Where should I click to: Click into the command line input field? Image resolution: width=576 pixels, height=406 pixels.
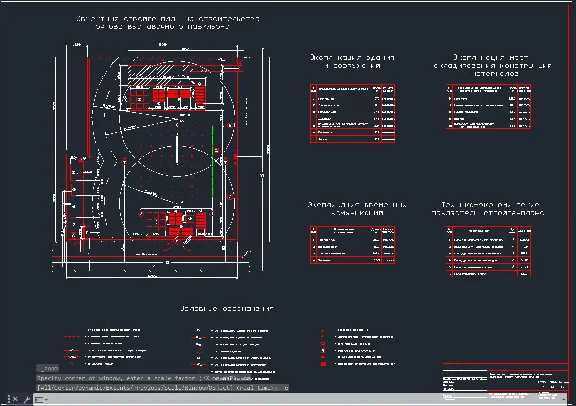click(x=305, y=400)
